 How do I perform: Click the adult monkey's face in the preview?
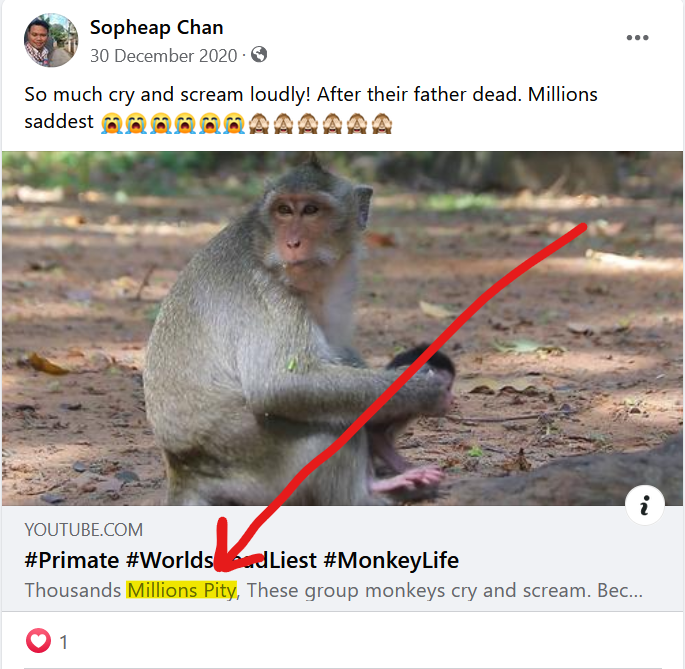[303, 225]
